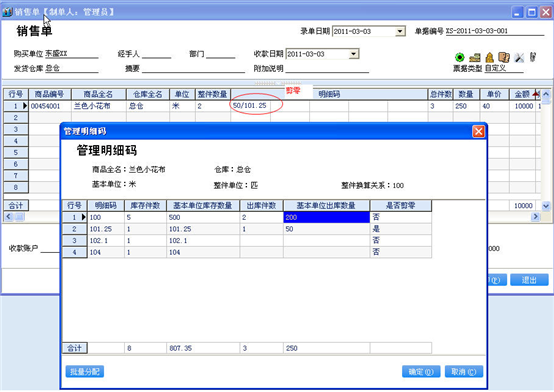The width and height of the screenshot is (554, 392).
Task: Click the 商品全名 cell 兰色小花布
Action: pos(99,106)
